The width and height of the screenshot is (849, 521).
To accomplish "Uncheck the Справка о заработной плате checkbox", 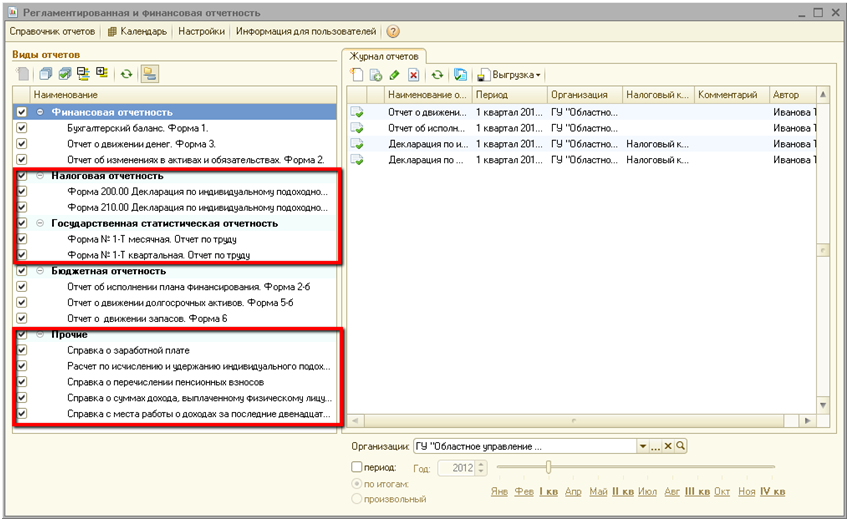I will click(22, 350).
